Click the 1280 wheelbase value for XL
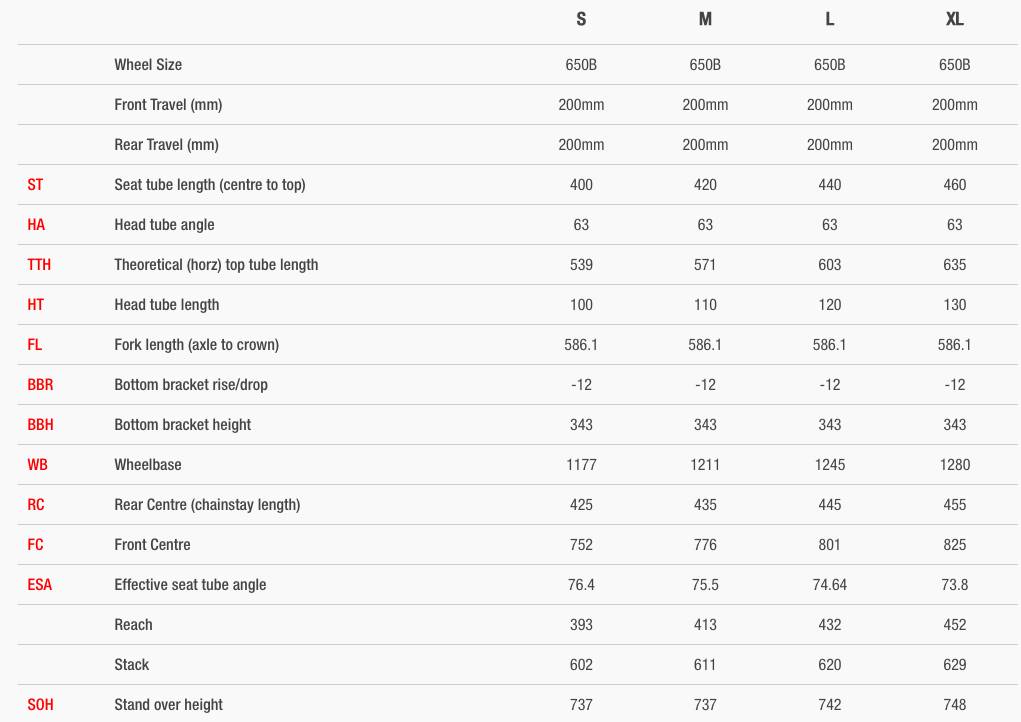 [954, 465]
